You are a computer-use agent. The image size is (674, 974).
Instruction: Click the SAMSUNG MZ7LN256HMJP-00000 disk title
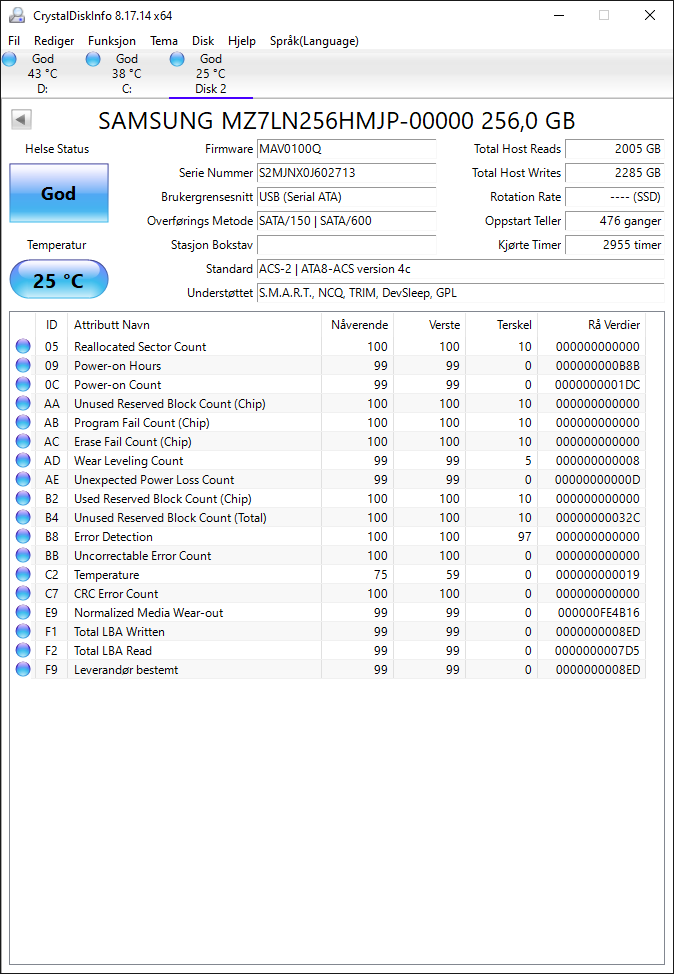[x=337, y=121]
